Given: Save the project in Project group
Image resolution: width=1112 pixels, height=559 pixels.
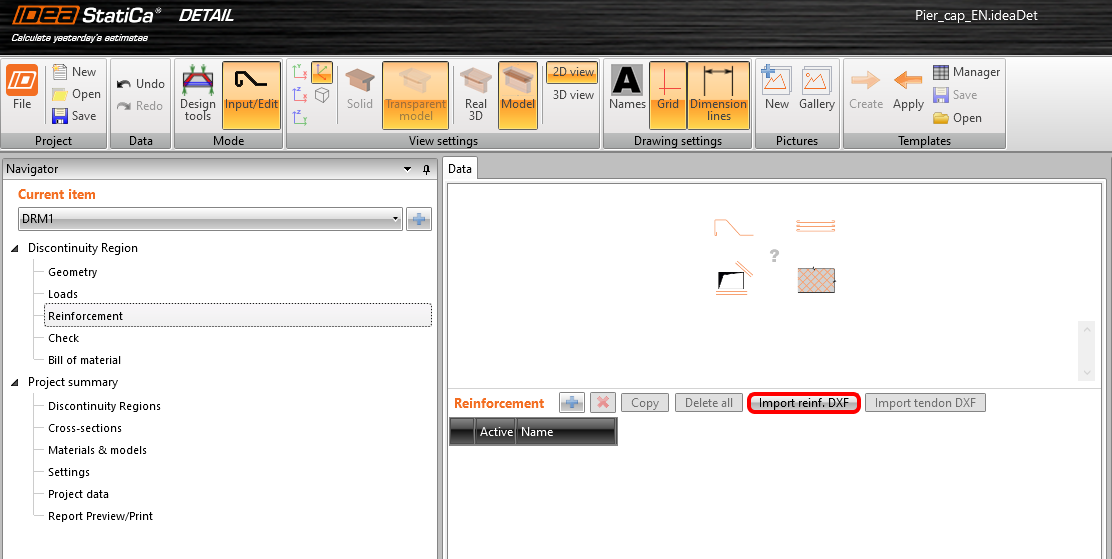Looking at the screenshot, I should click(x=74, y=116).
